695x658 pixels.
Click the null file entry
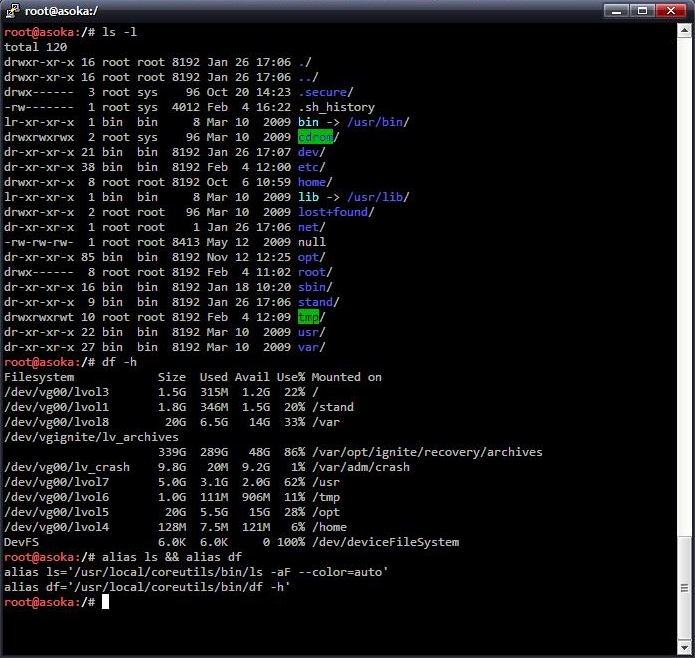[x=312, y=242]
